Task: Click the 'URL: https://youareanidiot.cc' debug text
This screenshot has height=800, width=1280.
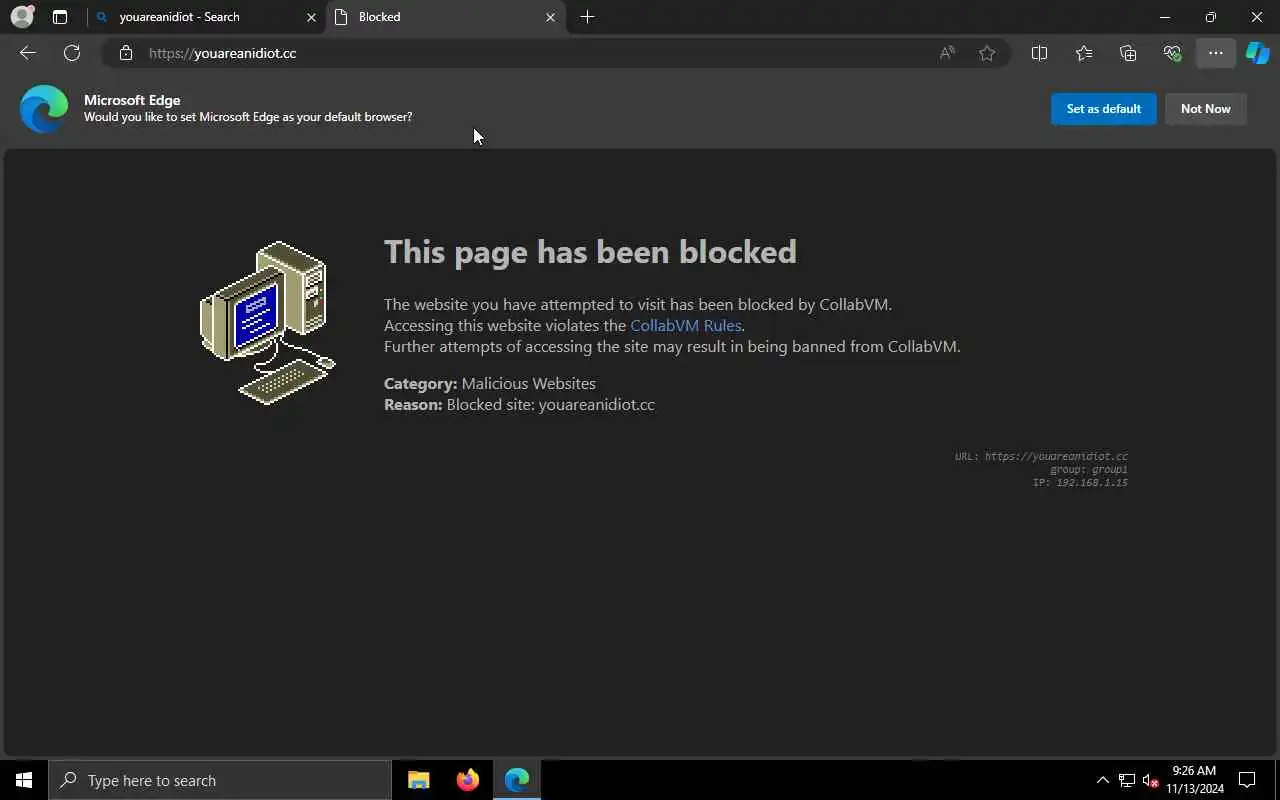Action: pyautogui.click(x=1041, y=456)
